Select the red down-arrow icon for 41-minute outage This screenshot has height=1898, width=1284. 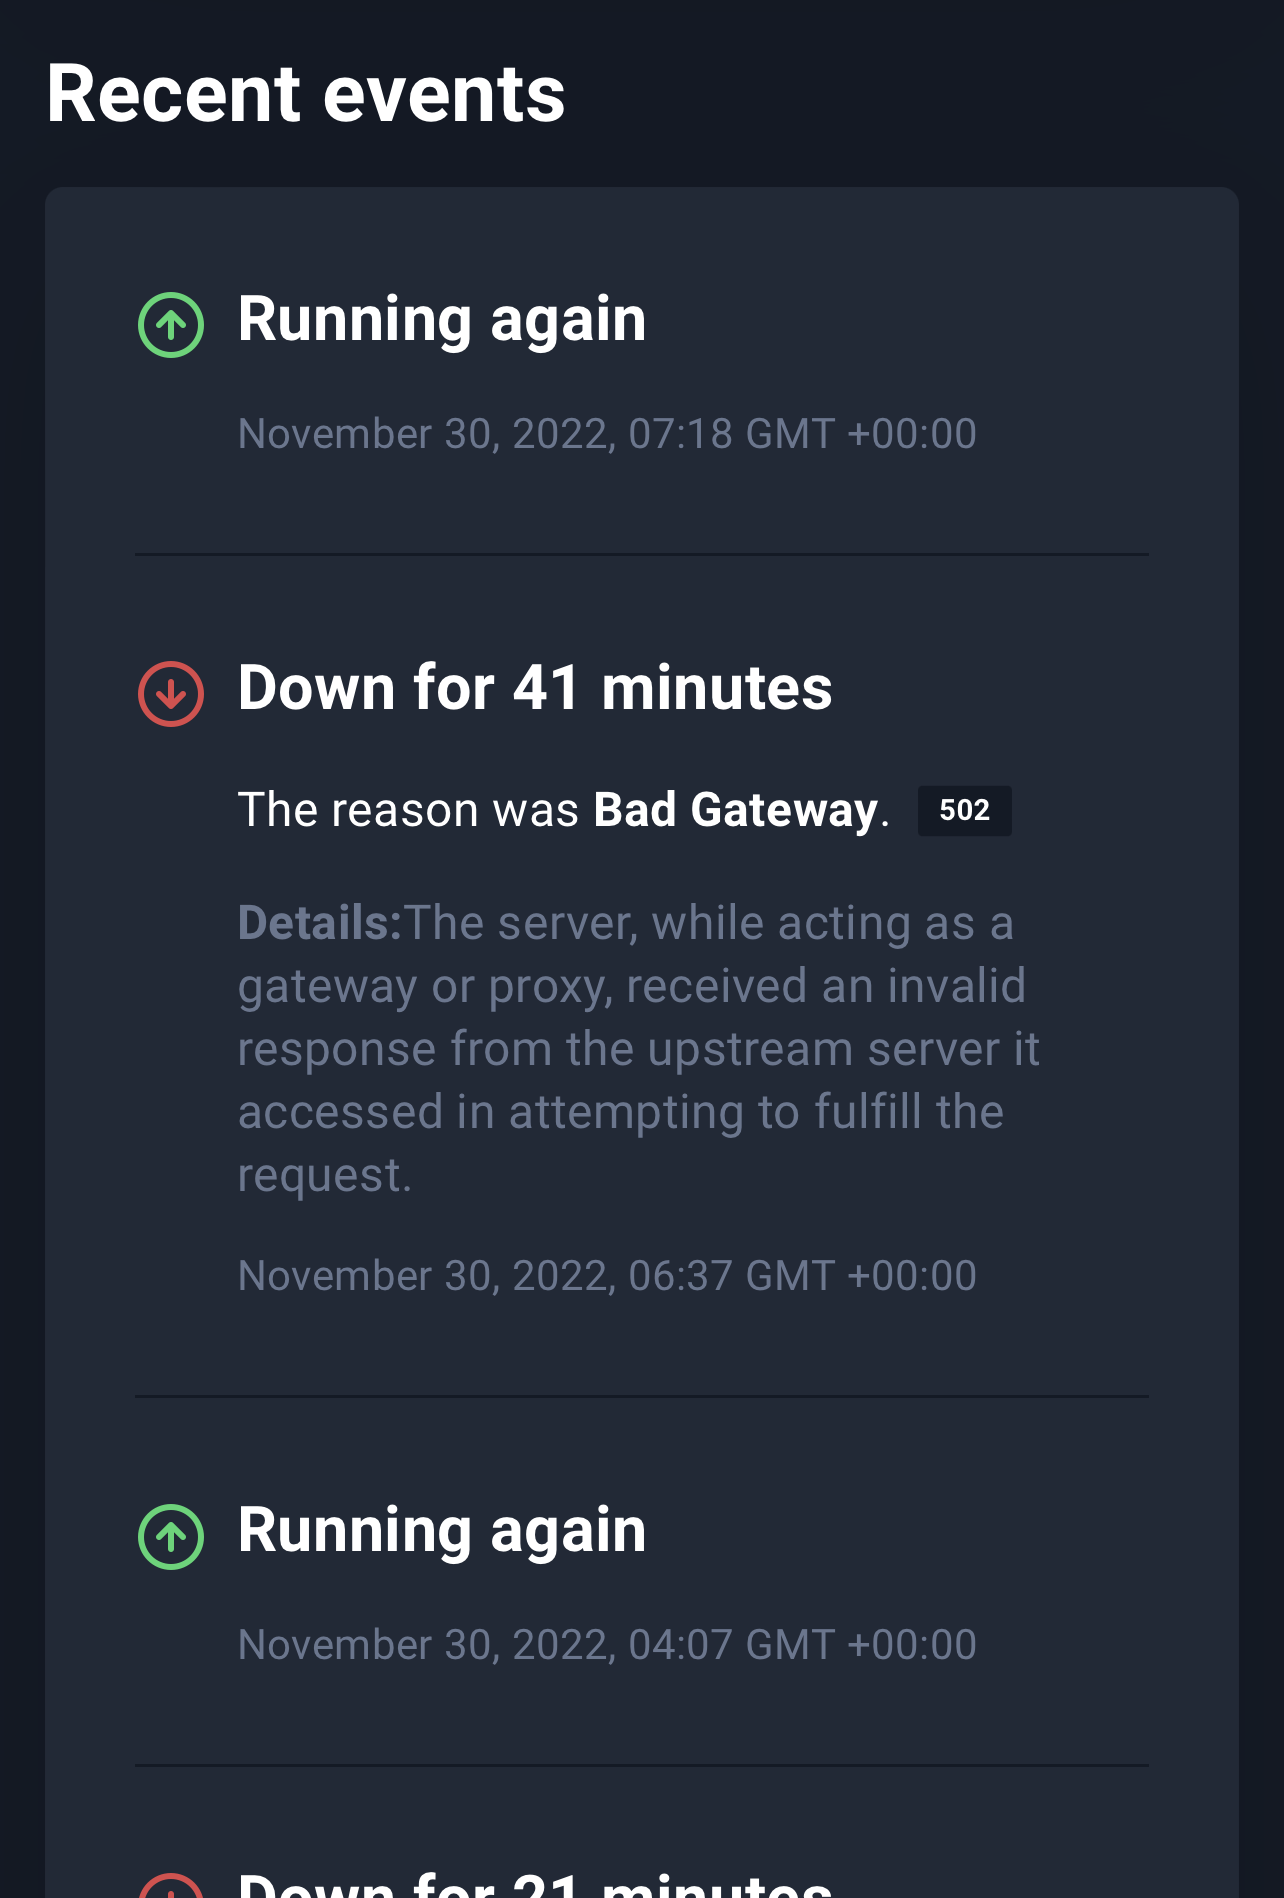pos(170,691)
